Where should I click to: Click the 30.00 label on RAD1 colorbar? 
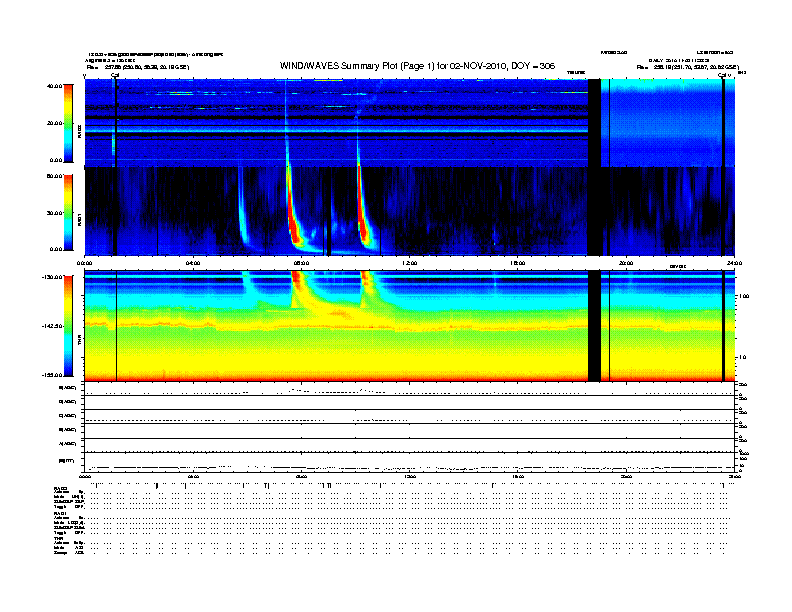click(55, 213)
